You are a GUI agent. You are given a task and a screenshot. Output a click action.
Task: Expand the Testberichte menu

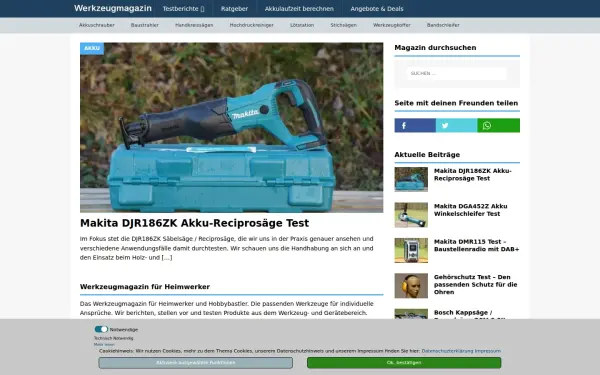(183, 8)
